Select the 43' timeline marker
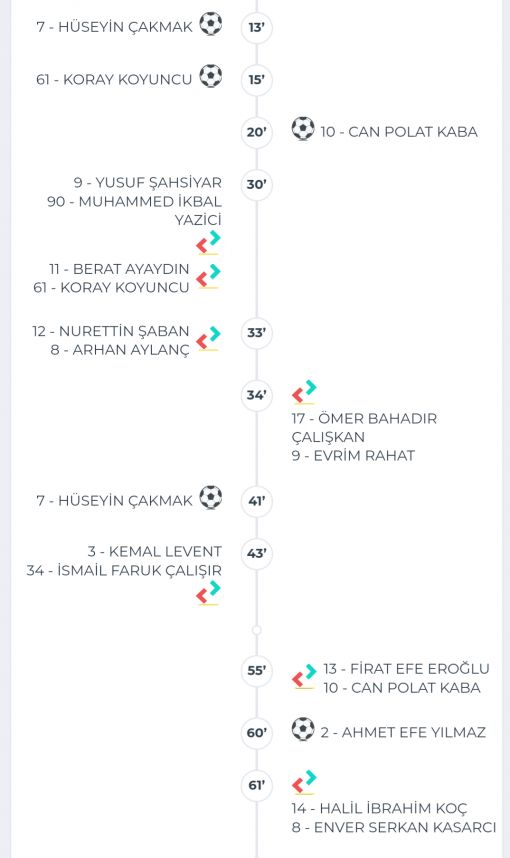 (x=257, y=553)
